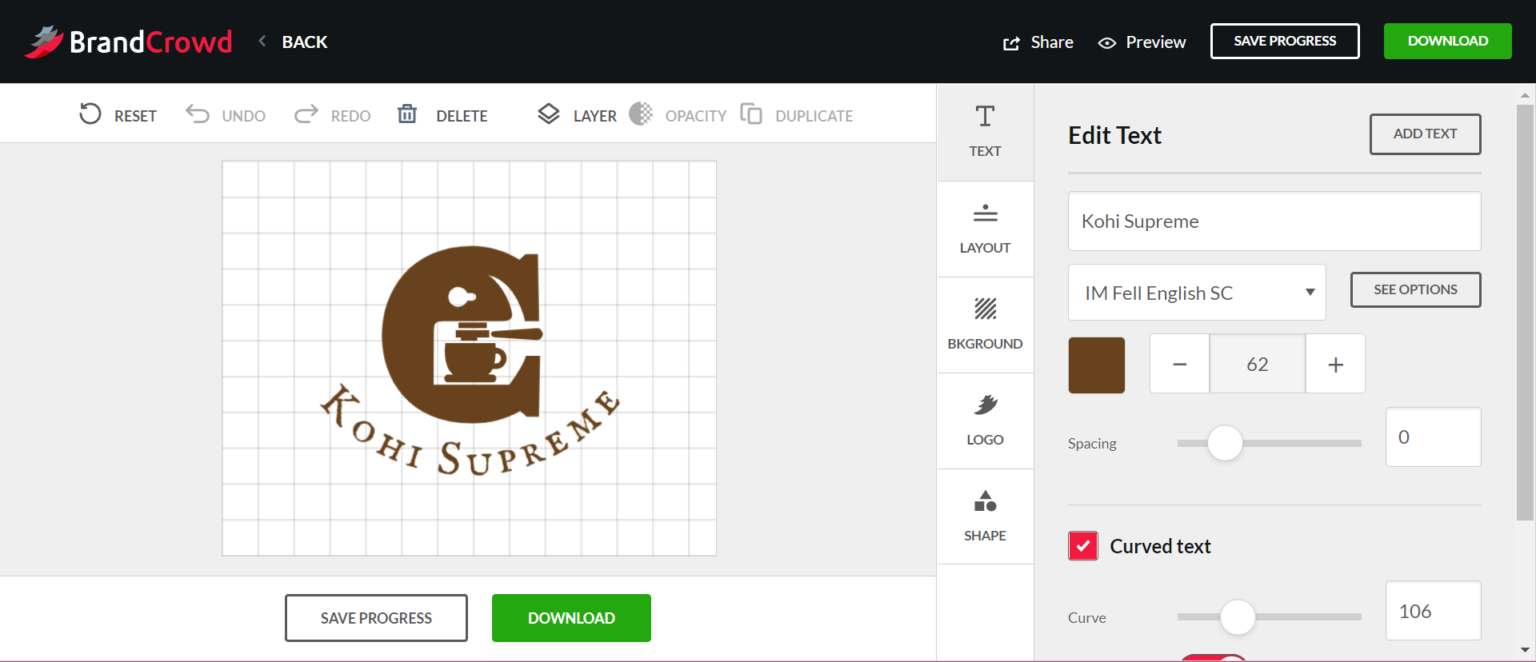Viewport: 1536px width, 662px height.
Task: Click the green DOWNLOAD button
Action: [x=1447, y=41]
